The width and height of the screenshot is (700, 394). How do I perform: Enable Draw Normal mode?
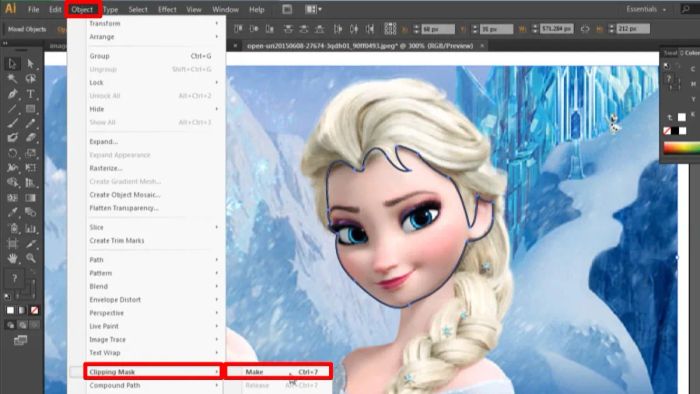(x=10, y=325)
